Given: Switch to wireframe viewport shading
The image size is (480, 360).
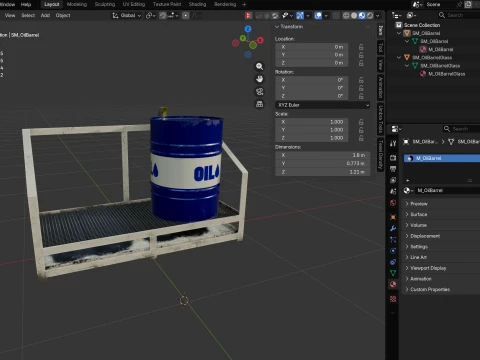Looking at the screenshot, I should 346,15.
